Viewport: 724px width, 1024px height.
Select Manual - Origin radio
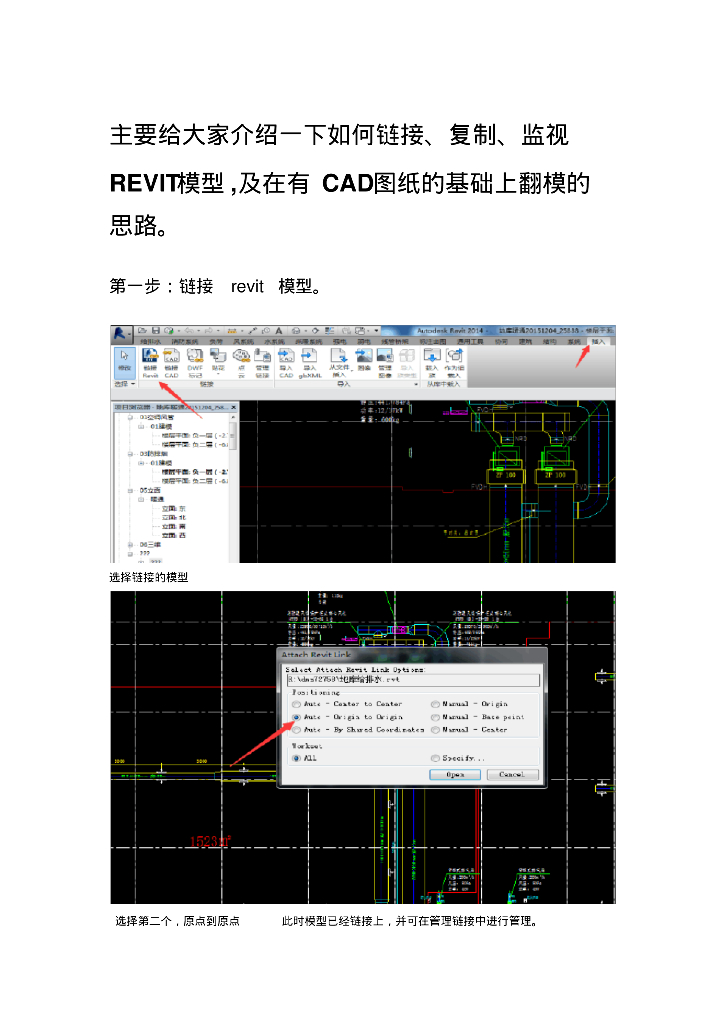point(435,704)
